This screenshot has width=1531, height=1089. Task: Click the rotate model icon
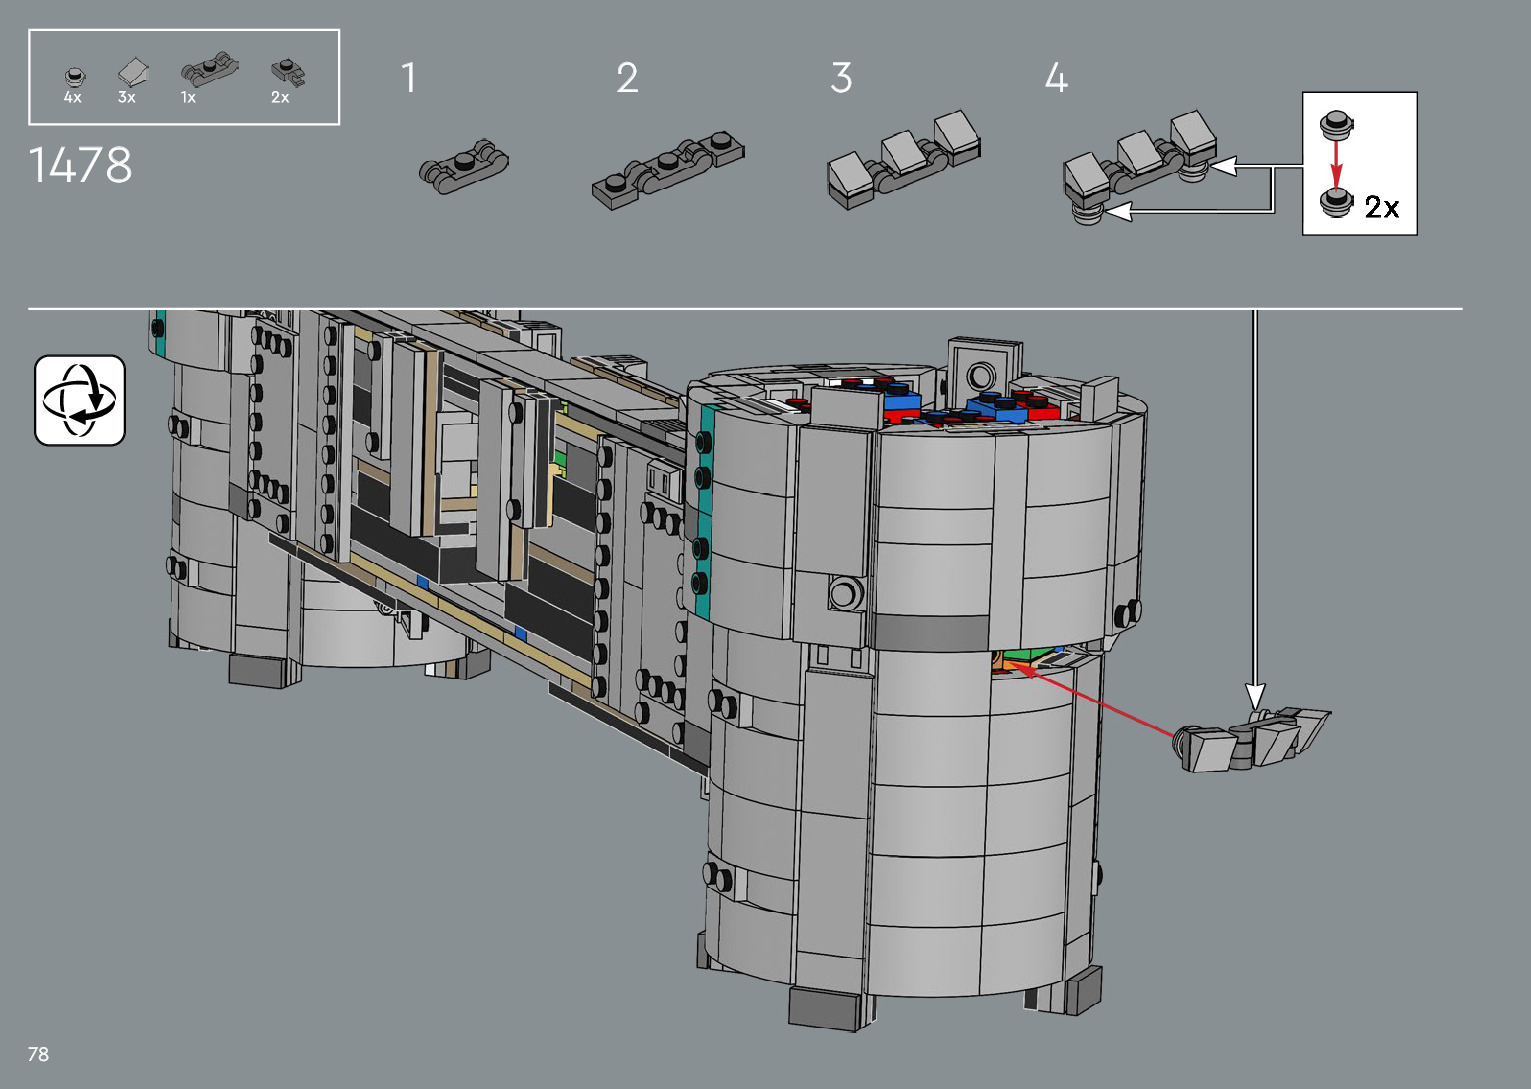[x=80, y=400]
